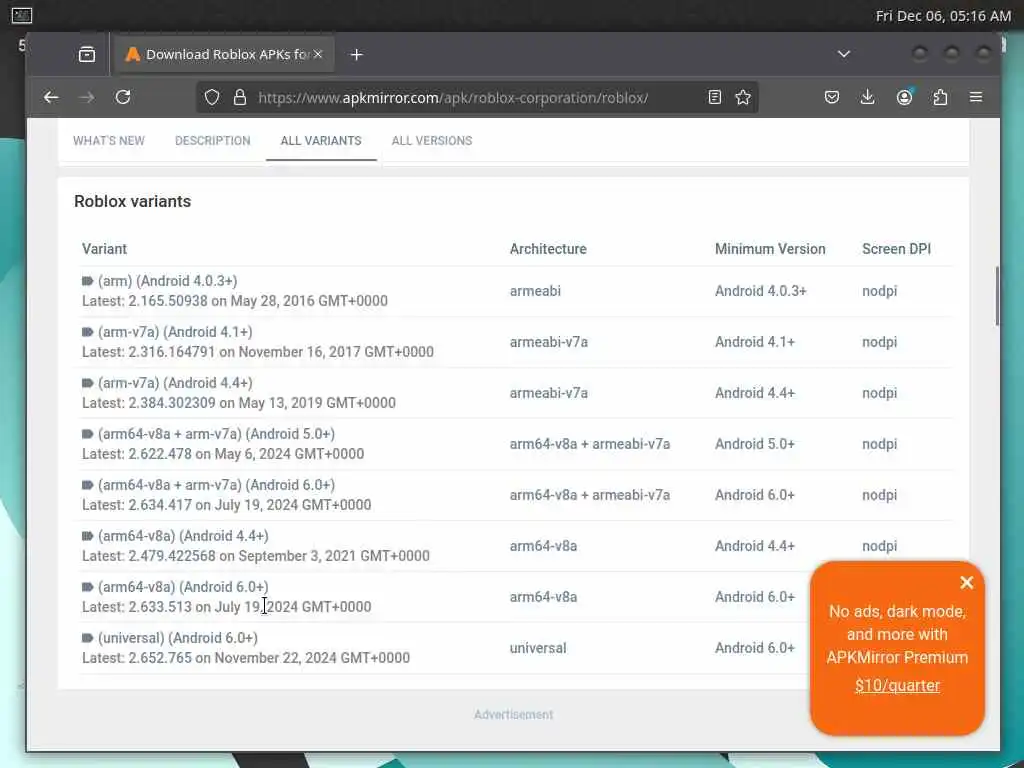Close the APKMirror Premium orange popup
This screenshot has height=768, width=1024.
click(967, 583)
